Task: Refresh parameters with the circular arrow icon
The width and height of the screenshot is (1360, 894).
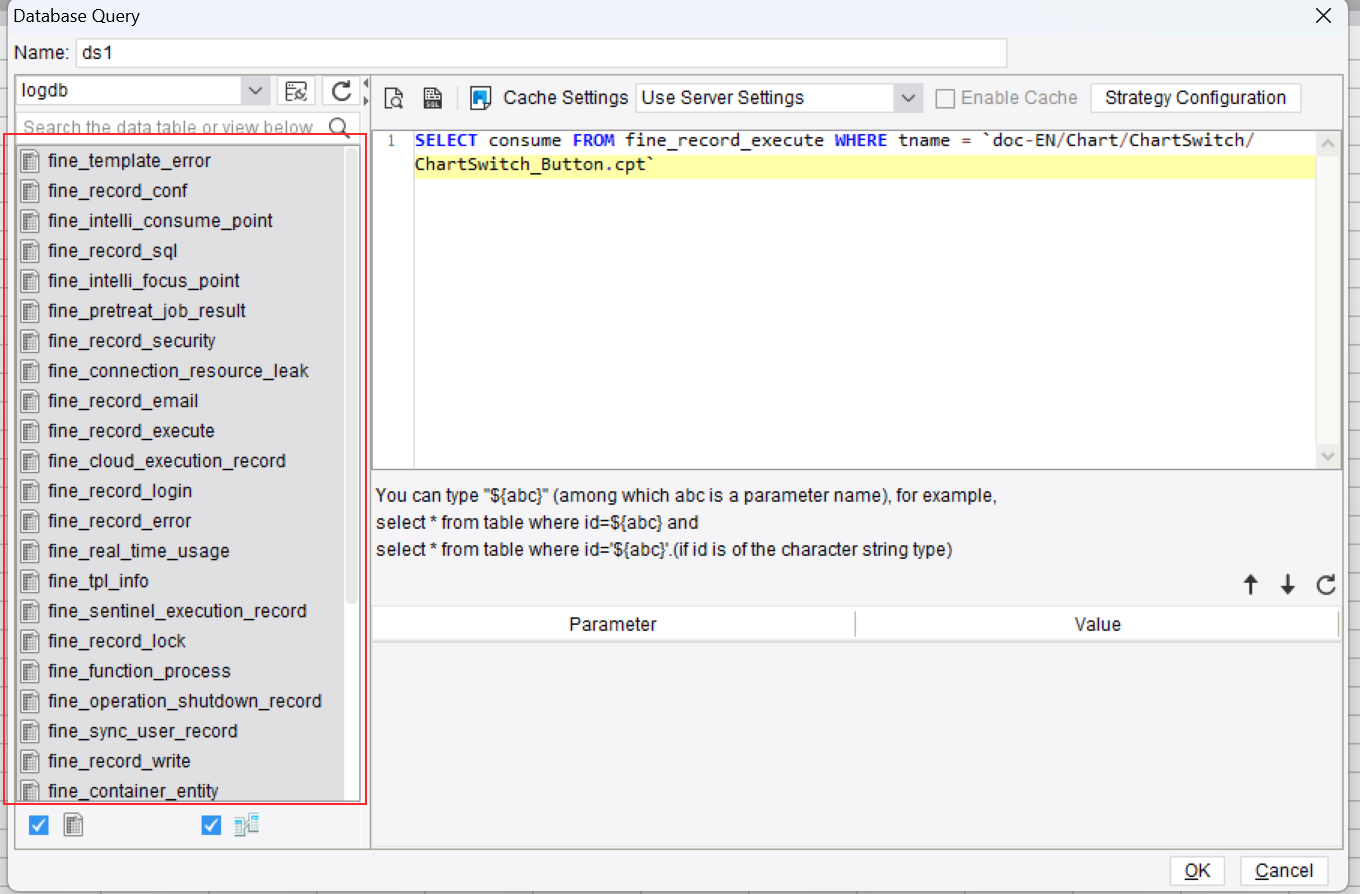Action: point(1326,585)
